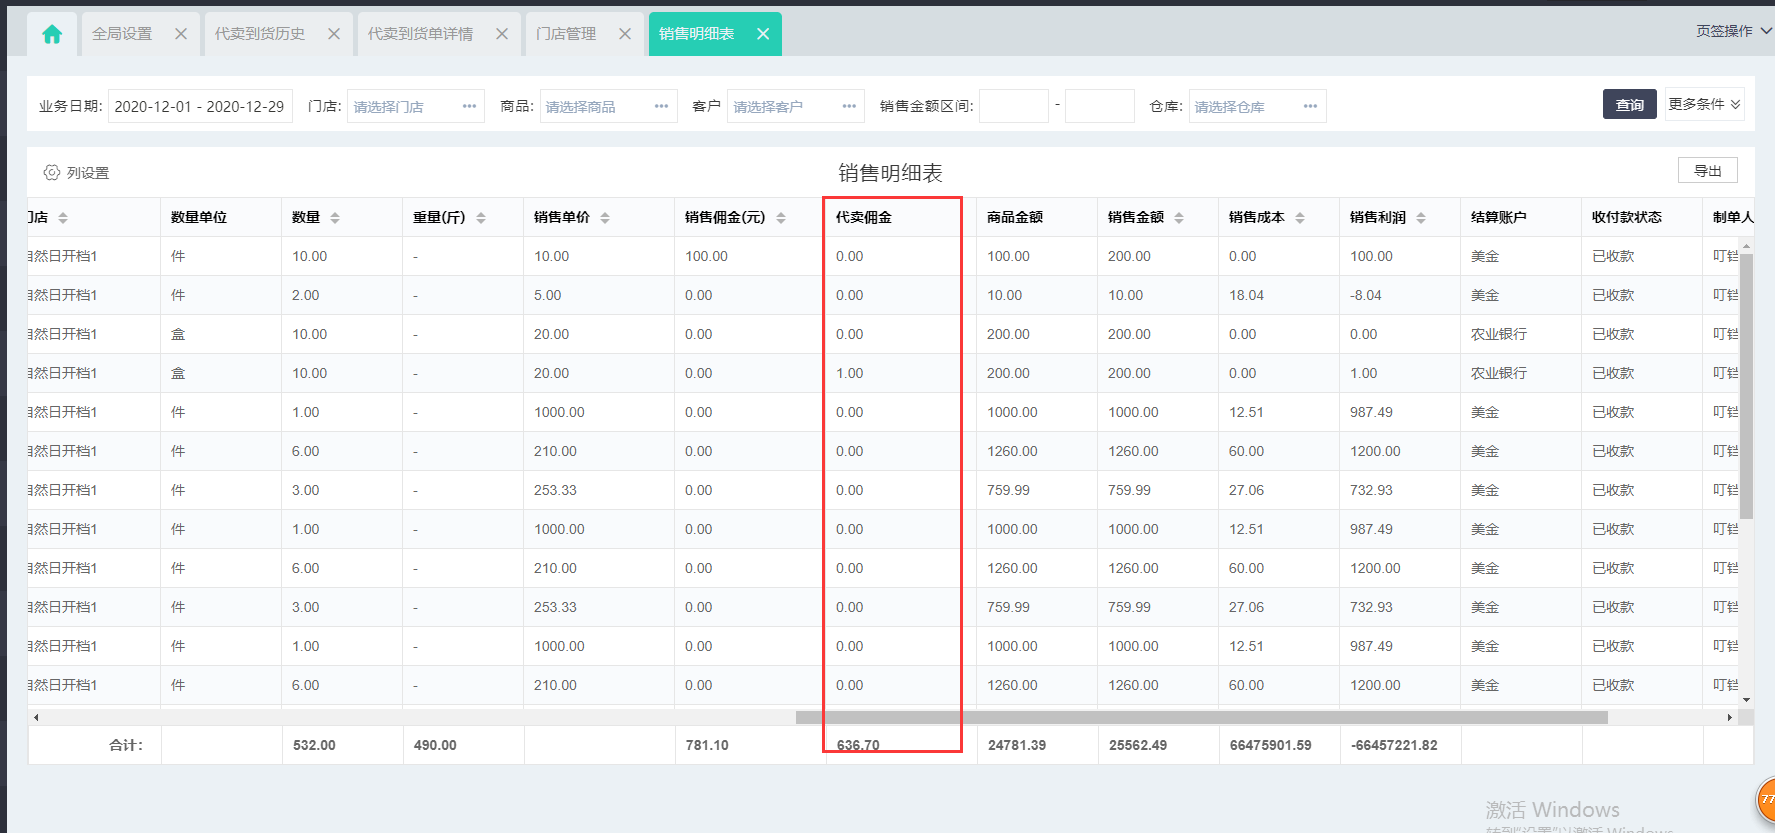Click the total 重量 value 490.00
Screen dimensions: 1775x833
(435, 745)
